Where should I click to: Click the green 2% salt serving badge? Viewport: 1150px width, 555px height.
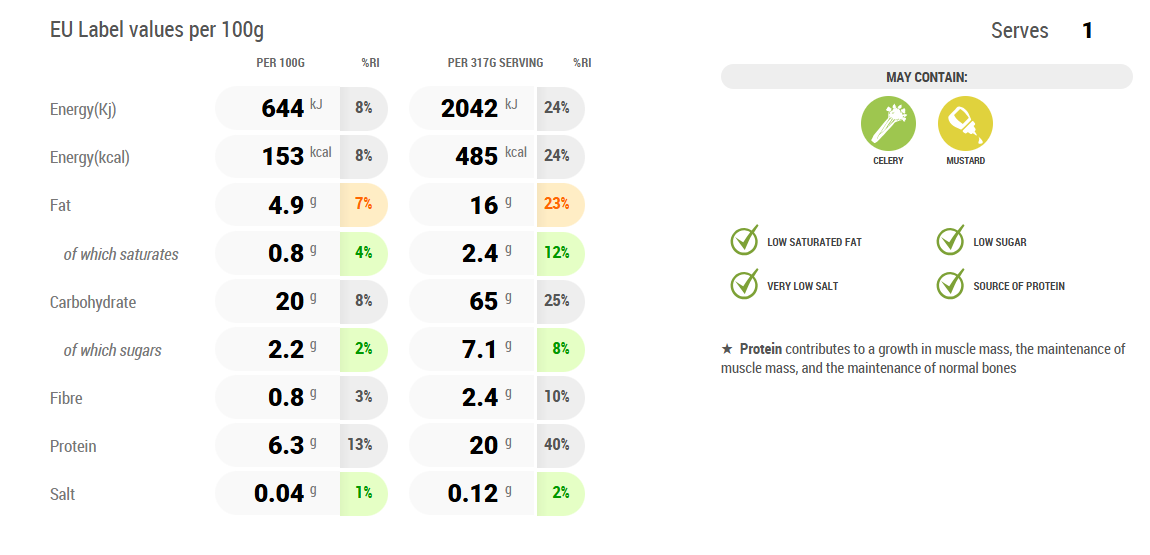(560, 493)
